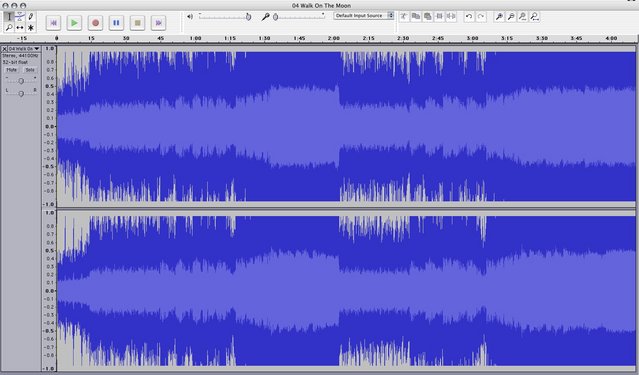The width and height of the screenshot is (639, 375).
Task: Click the 1:00 mark on the timeline ruler
Action: [x=196, y=38]
